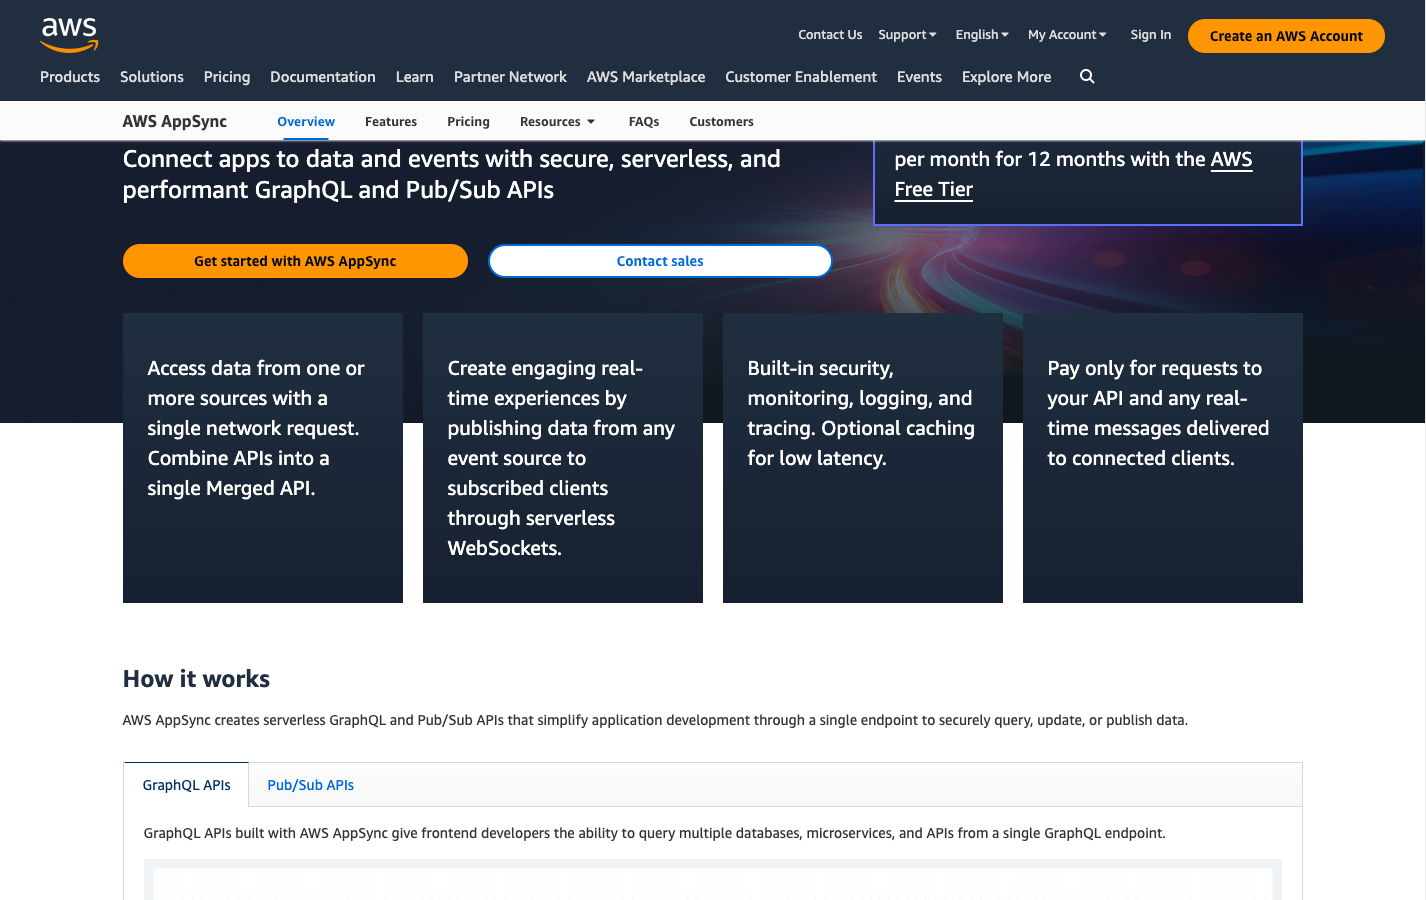Click the How it works heading
This screenshot has width=1426, height=900.
[x=197, y=679]
